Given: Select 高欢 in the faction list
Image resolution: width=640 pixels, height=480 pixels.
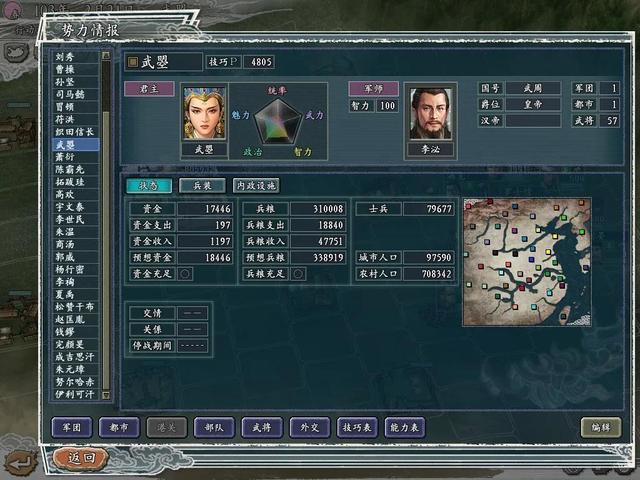Looking at the screenshot, I should (x=76, y=194).
